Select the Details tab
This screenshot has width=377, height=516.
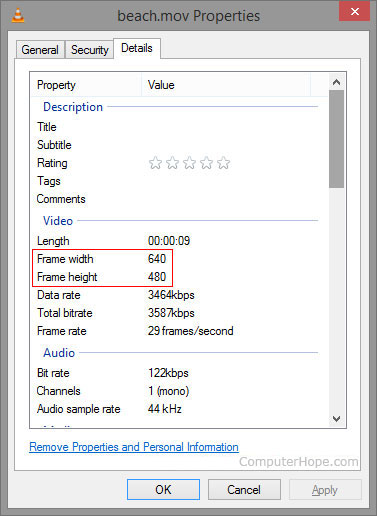point(137,48)
